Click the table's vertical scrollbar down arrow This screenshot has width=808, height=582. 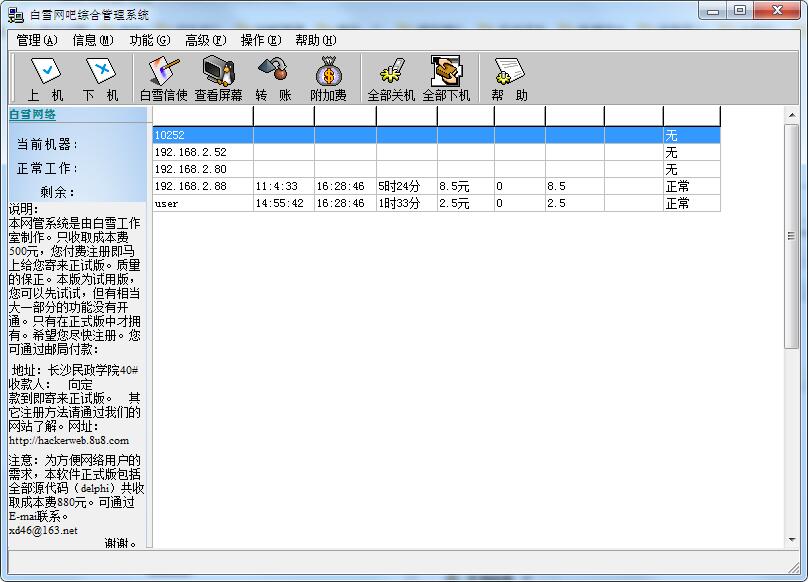[791, 540]
